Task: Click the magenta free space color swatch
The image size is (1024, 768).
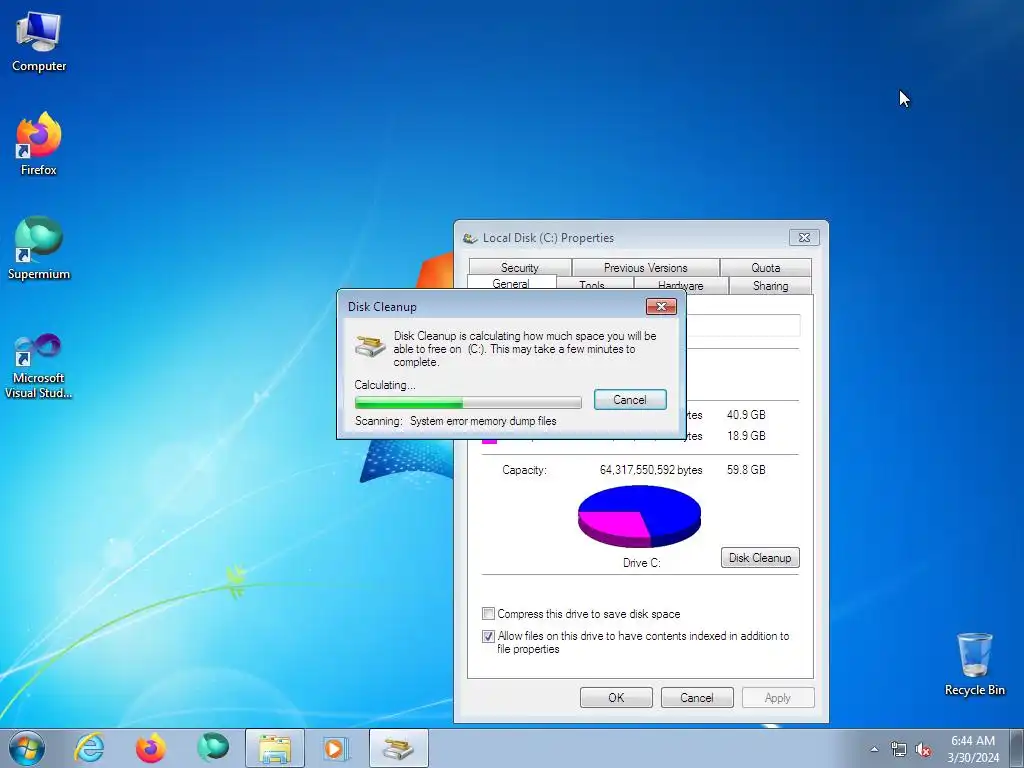Action: 489,440
